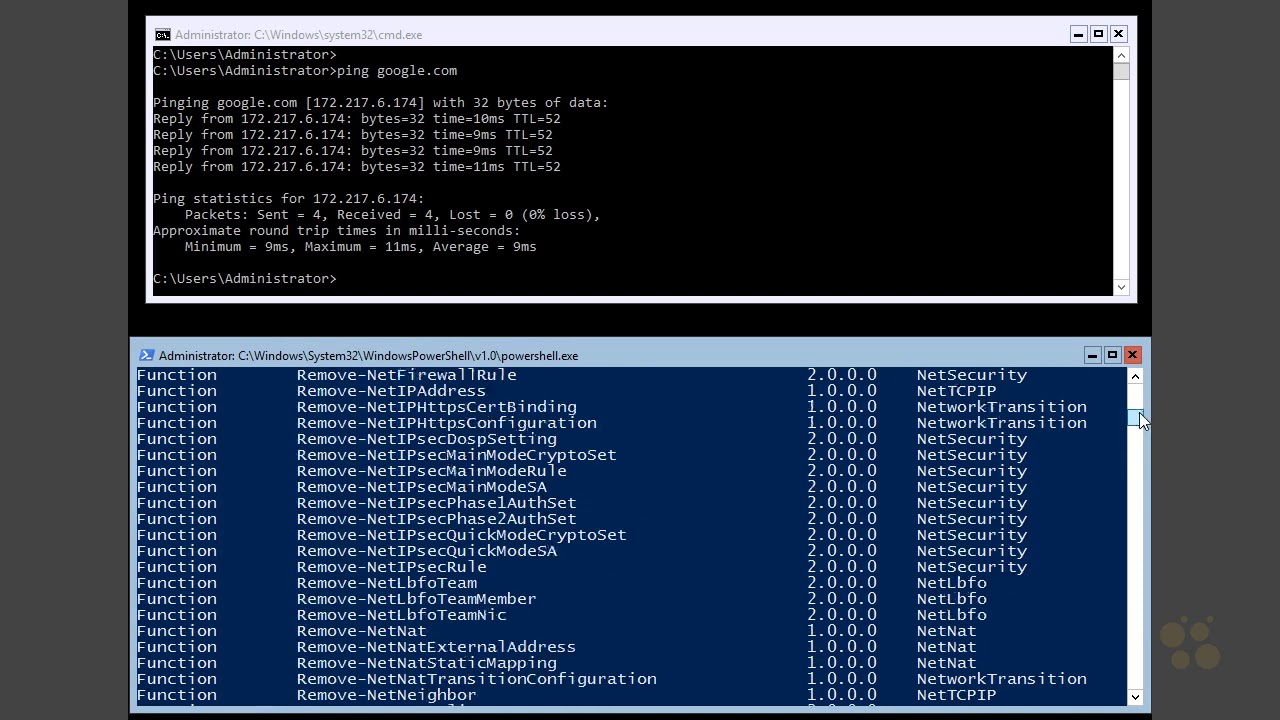Click Remove-NetIPsecDospSetting entry
This screenshot has height=720, width=1280.
click(x=427, y=439)
